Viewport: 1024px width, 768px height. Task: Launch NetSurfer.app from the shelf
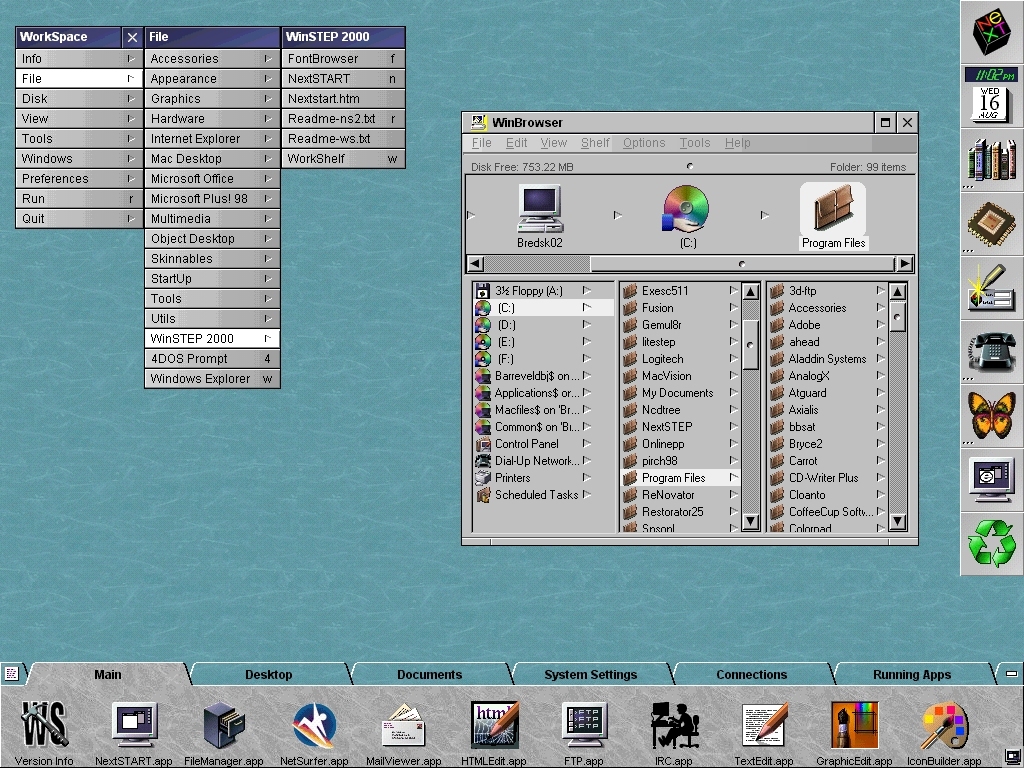point(314,733)
